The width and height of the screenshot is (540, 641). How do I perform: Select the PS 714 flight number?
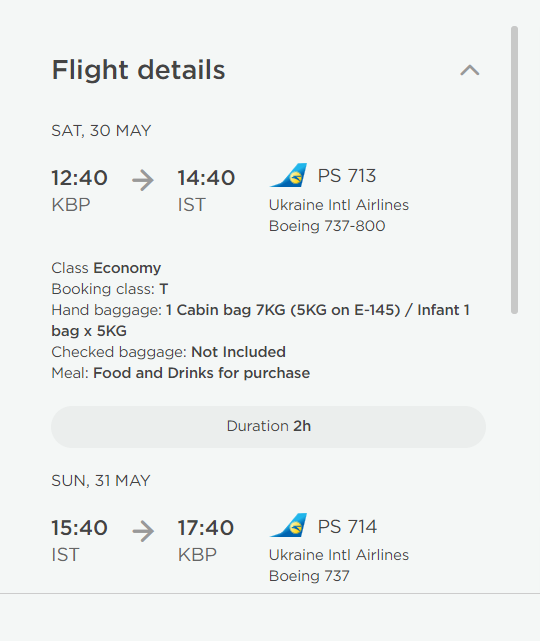[347, 527]
